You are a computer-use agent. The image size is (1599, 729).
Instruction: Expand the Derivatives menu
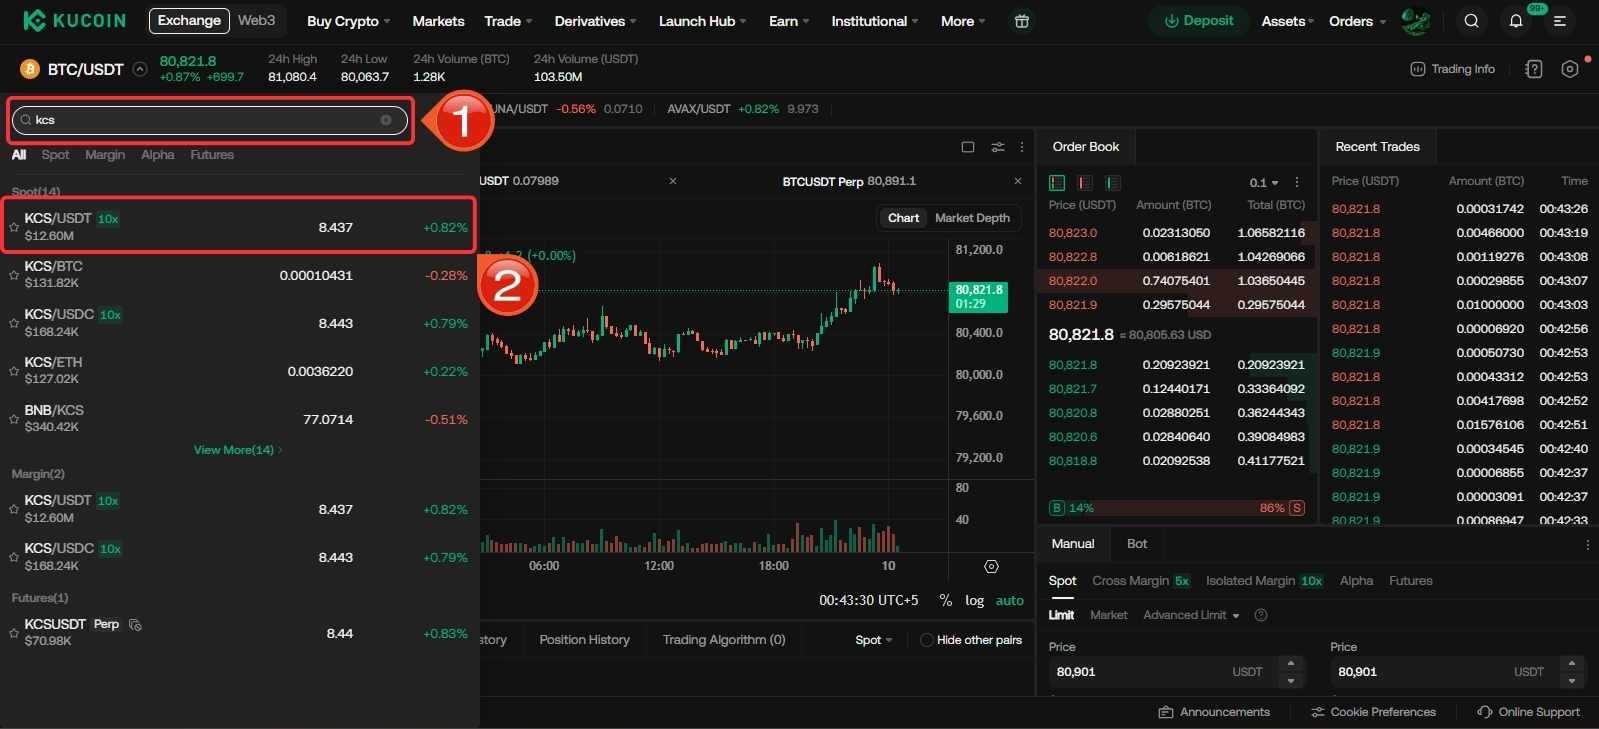pyautogui.click(x=595, y=21)
